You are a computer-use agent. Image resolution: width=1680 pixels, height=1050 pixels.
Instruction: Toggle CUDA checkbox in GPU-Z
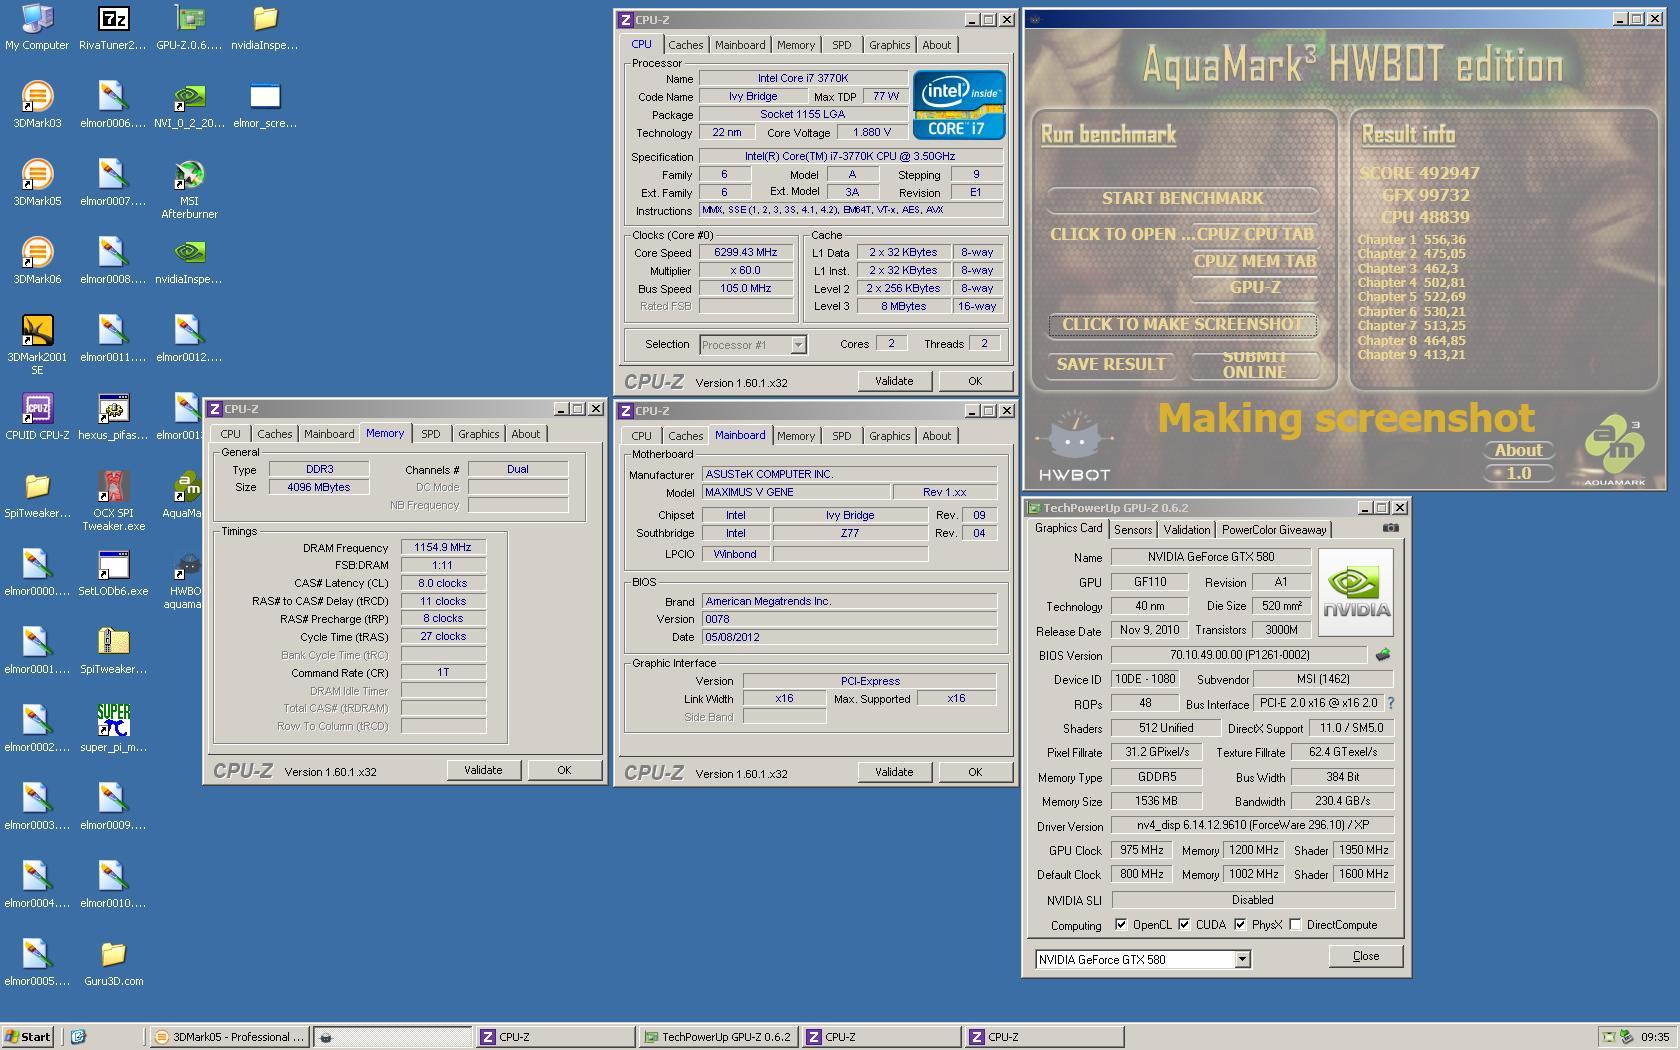pyautogui.click(x=1184, y=925)
